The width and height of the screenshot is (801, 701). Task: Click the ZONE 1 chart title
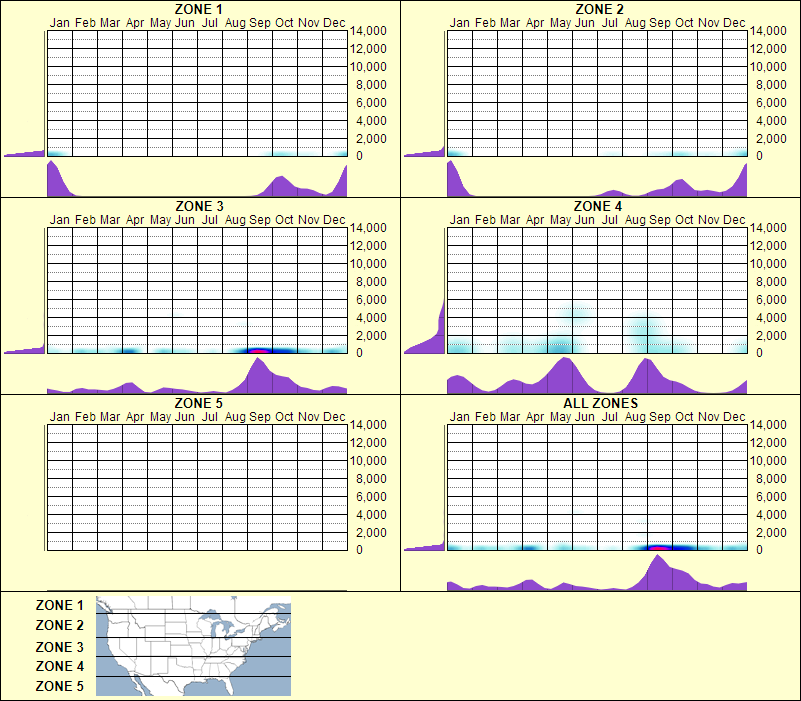click(198, 9)
